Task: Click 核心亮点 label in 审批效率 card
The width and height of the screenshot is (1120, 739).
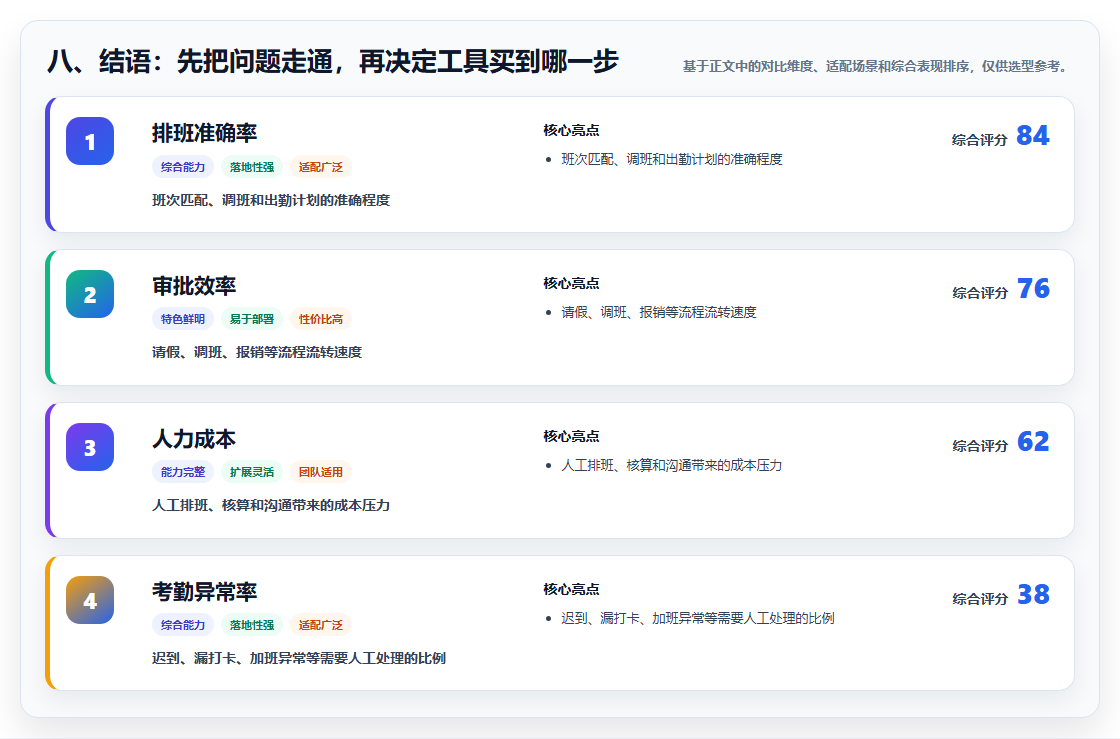Action: (x=571, y=283)
